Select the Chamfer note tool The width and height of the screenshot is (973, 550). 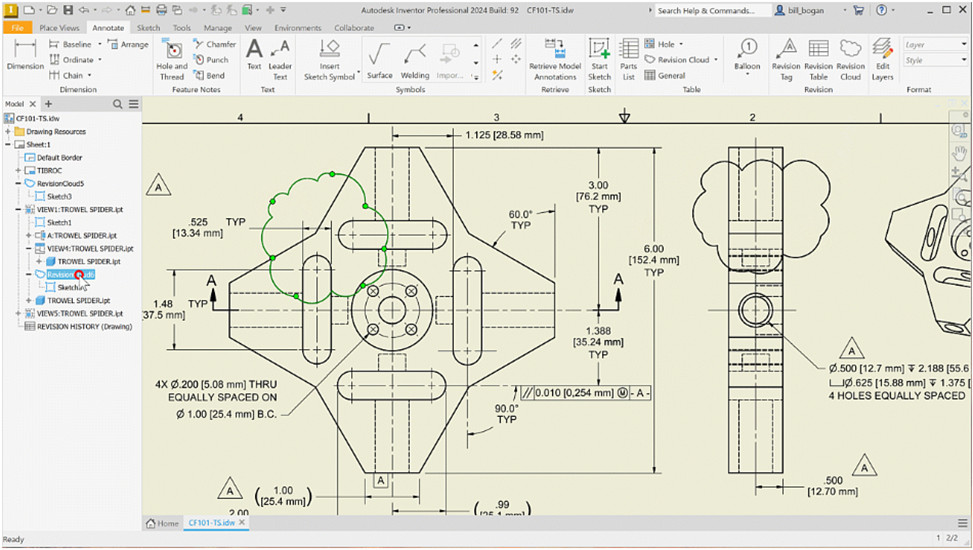pos(214,44)
